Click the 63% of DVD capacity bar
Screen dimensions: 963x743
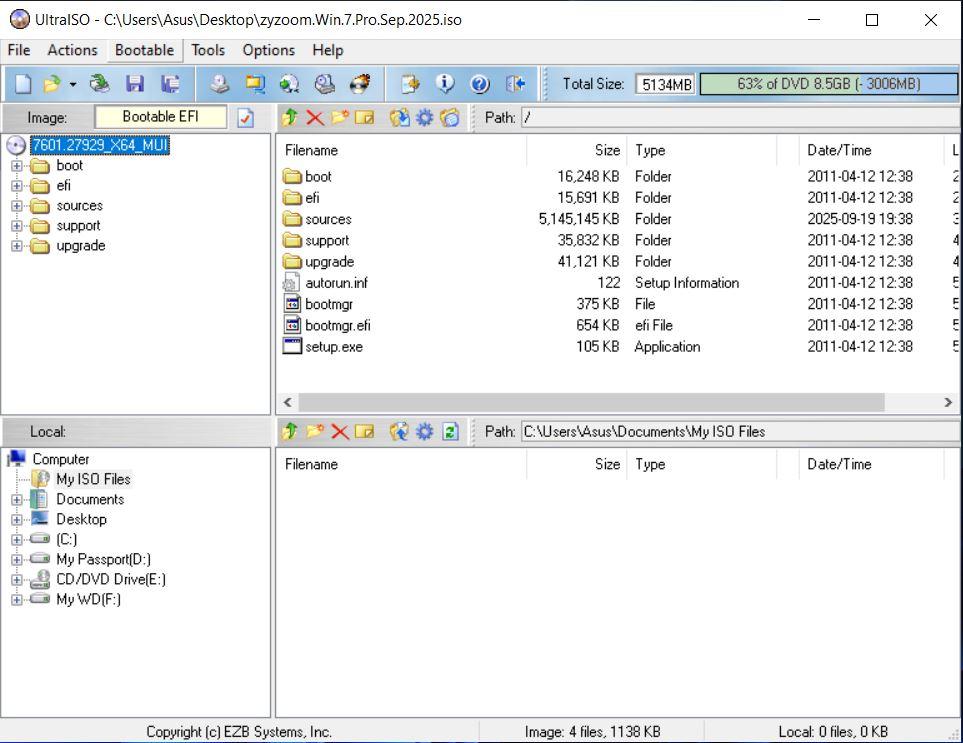coord(828,84)
